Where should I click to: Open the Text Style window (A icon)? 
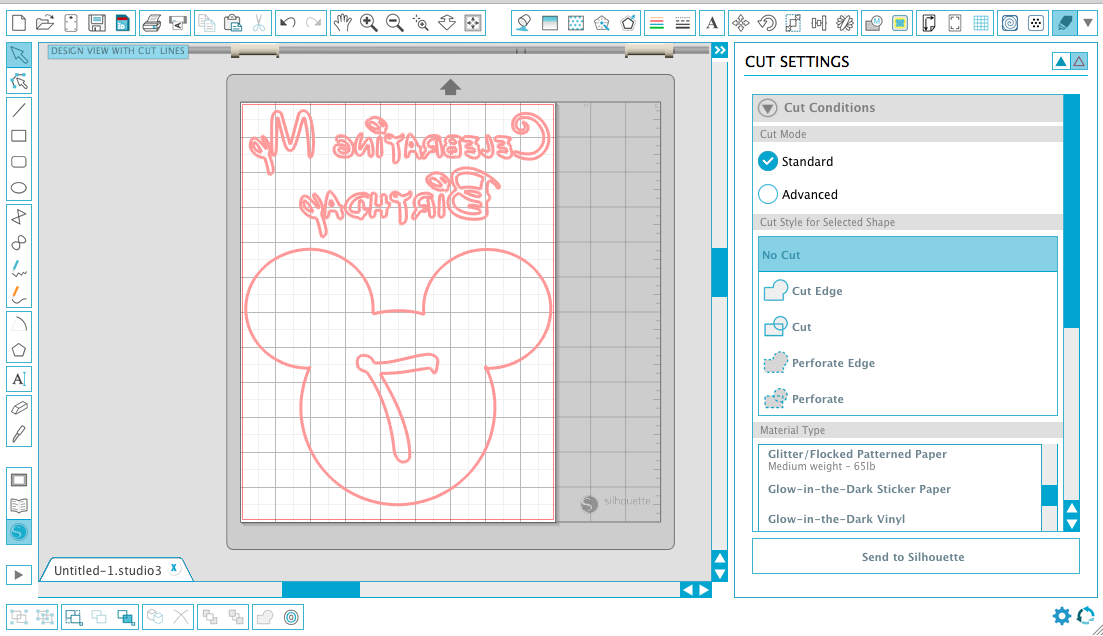tap(712, 23)
